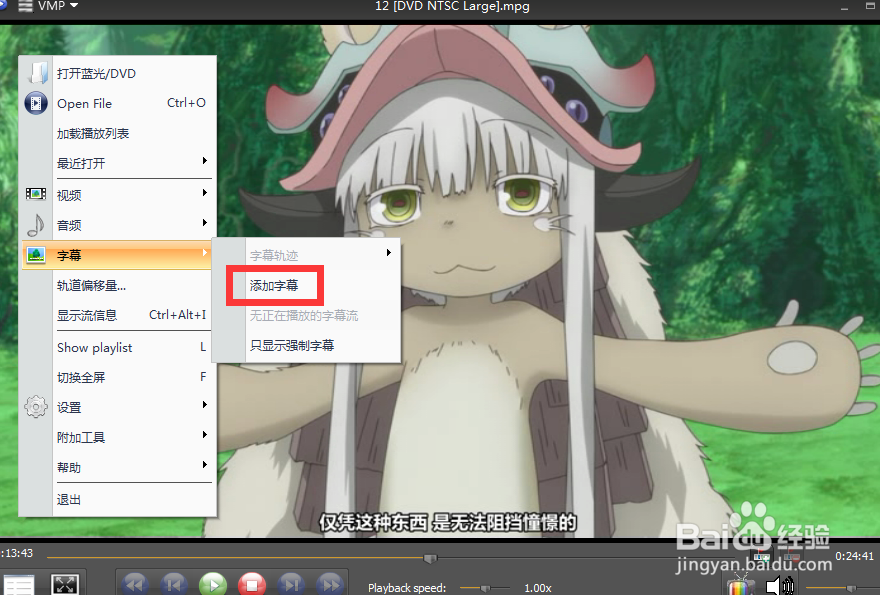Expand the 附加工具 submenu arrow
This screenshot has height=595, width=880.
coord(205,434)
